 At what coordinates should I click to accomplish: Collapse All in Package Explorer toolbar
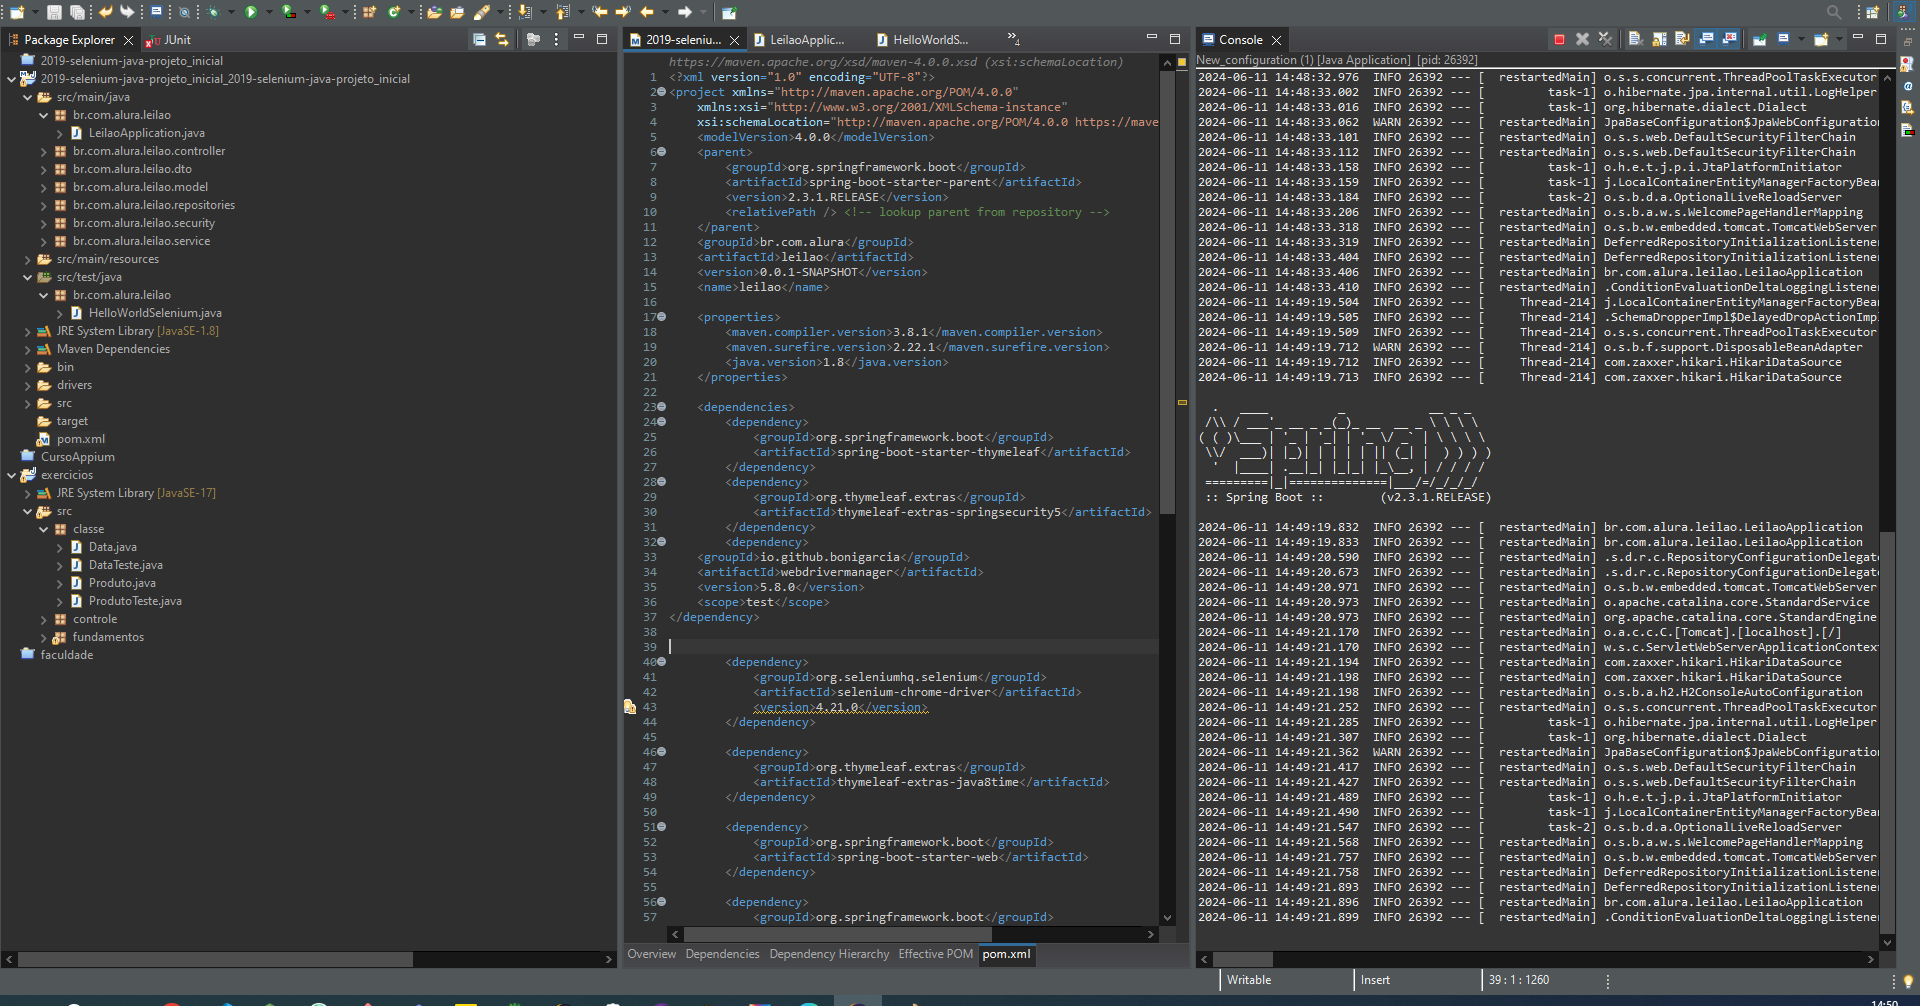coord(479,39)
